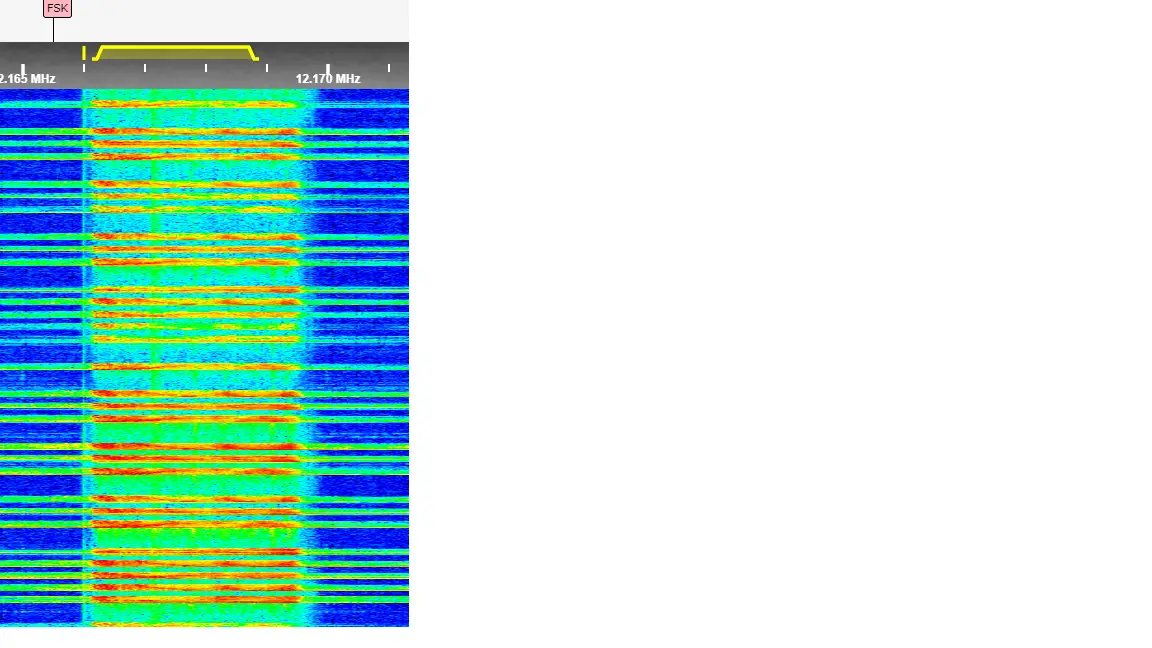Click the signal's left edge in the waterfall
This screenshot has height=648, width=1152.
click(x=86, y=350)
